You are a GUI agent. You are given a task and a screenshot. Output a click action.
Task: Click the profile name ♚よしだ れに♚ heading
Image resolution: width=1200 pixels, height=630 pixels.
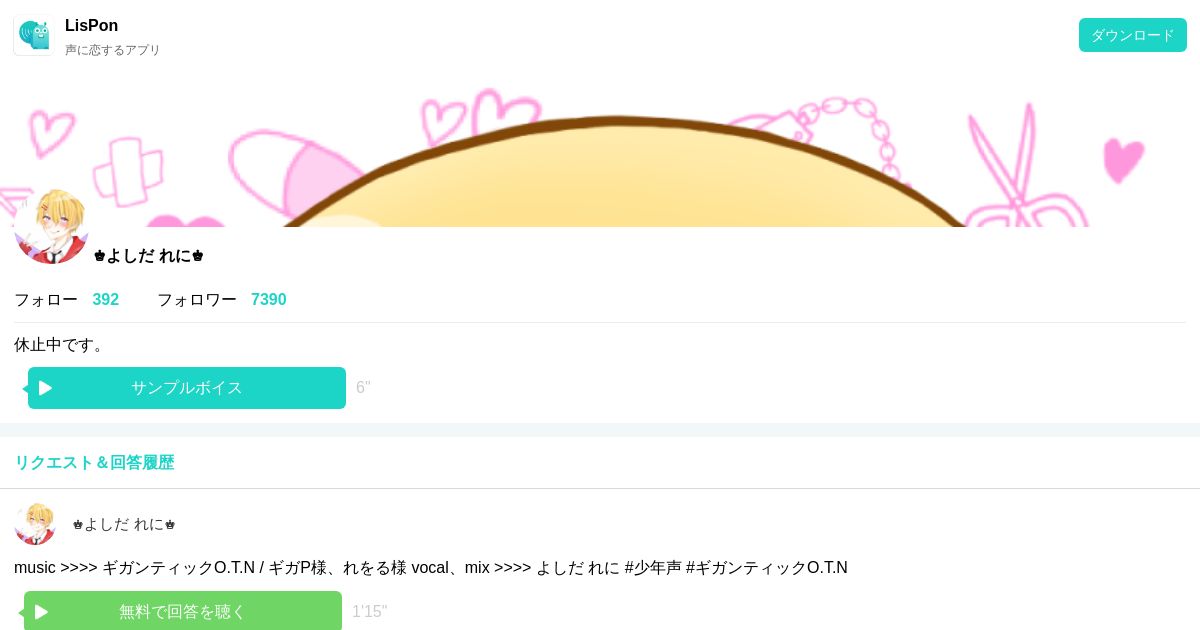click(x=149, y=255)
